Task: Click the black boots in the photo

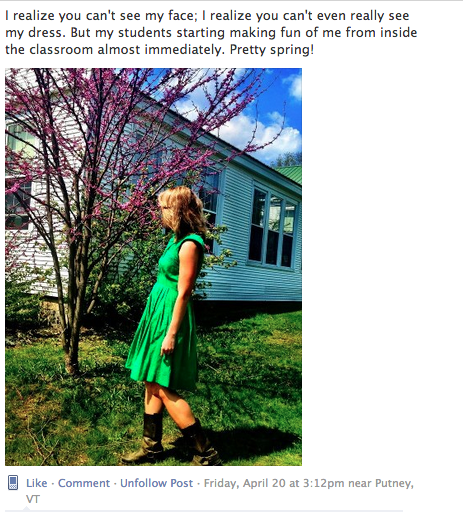Action: (172, 440)
